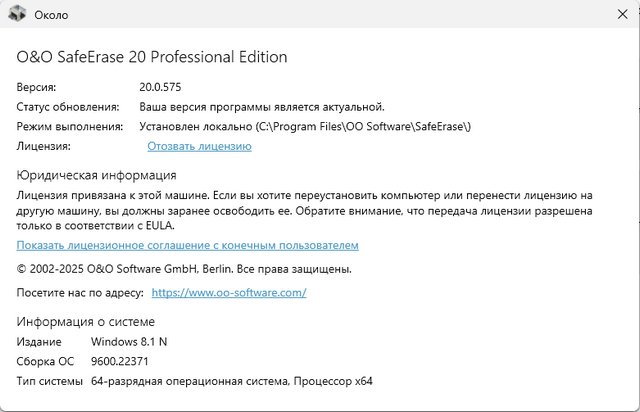Click the SafeErase 20 Professional Edition heading
Screen dimensions: 640x412
coord(152,57)
